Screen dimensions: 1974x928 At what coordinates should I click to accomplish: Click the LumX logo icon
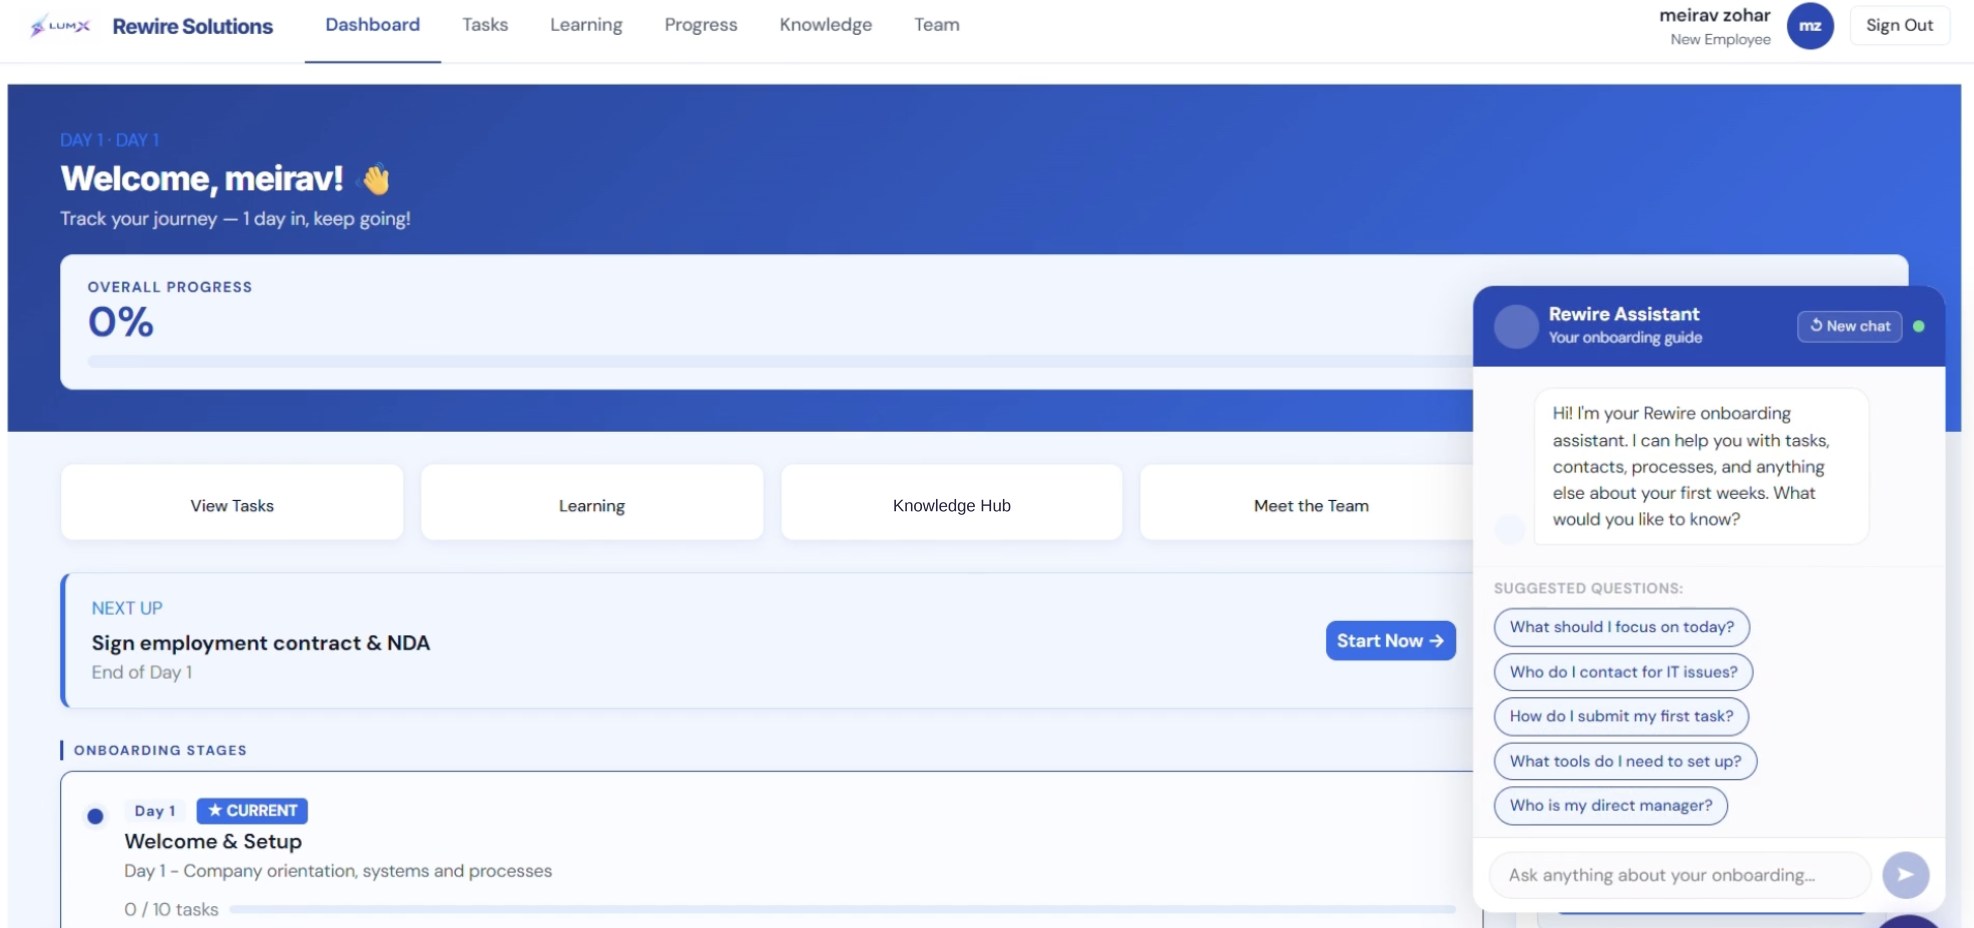(60, 26)
